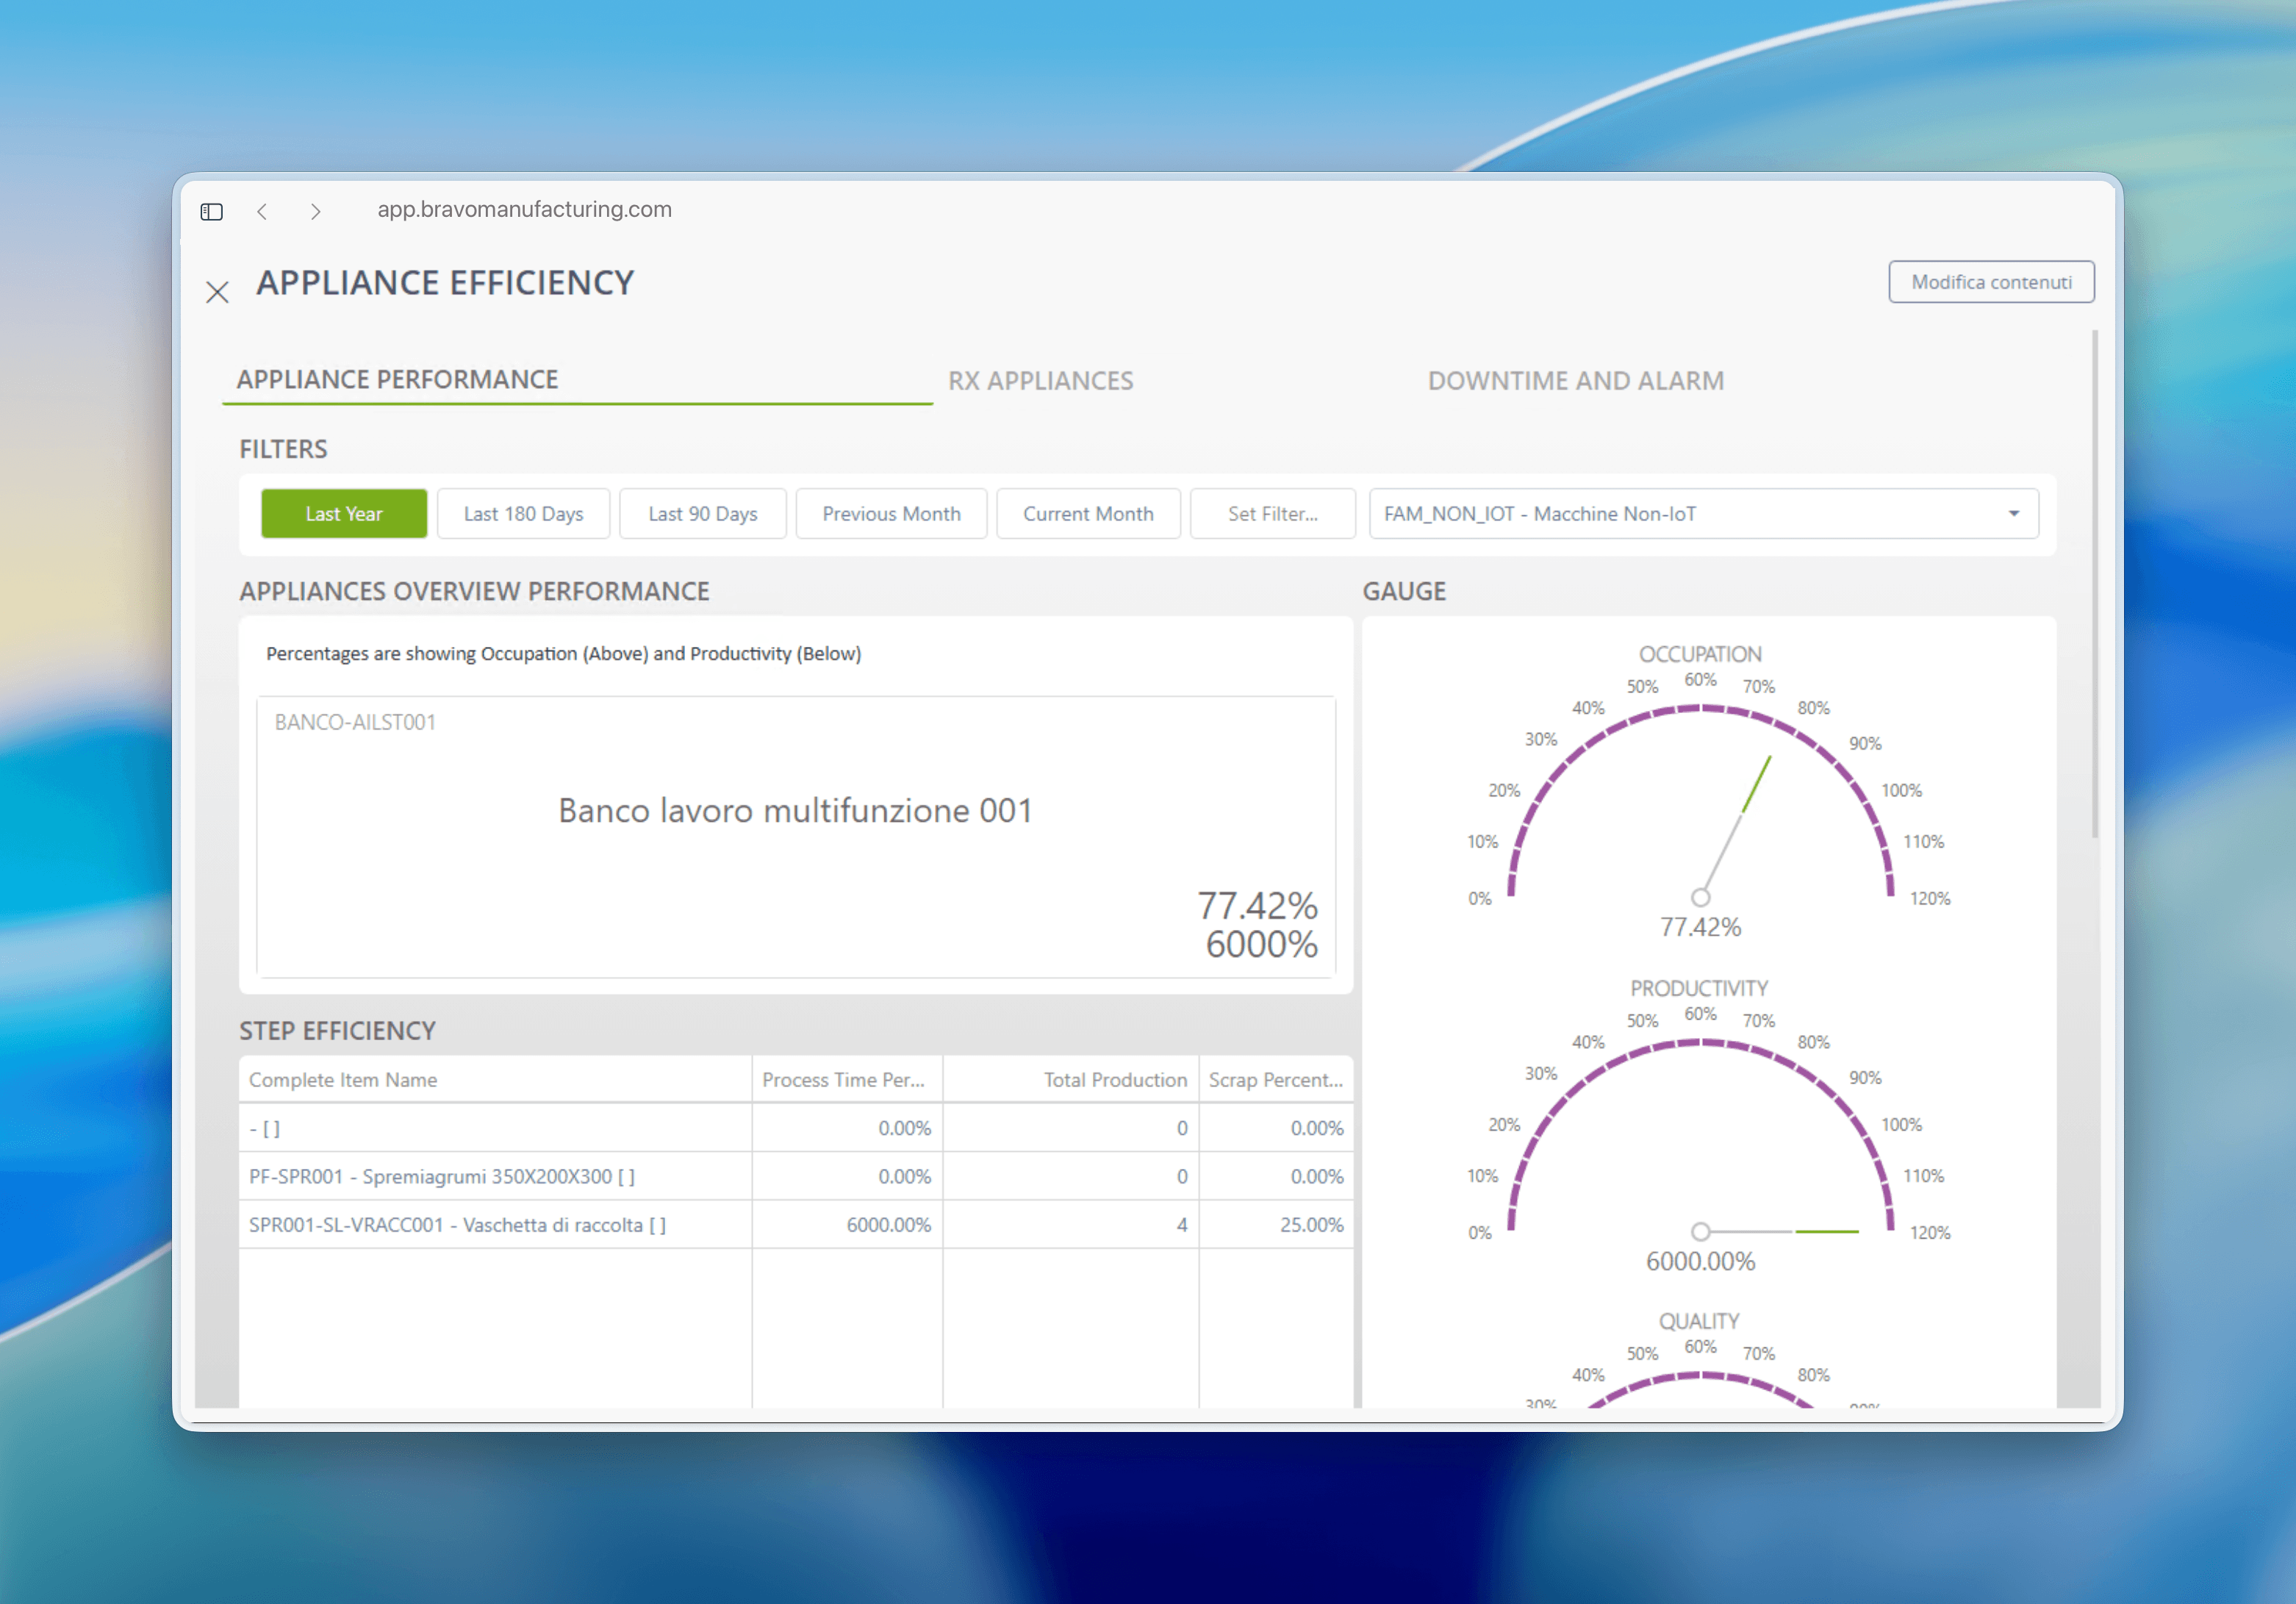The height and width of the screenshot is (1604, 2296).
Task: Select the Last 180 Days filter
Action: tap(523, 513)
